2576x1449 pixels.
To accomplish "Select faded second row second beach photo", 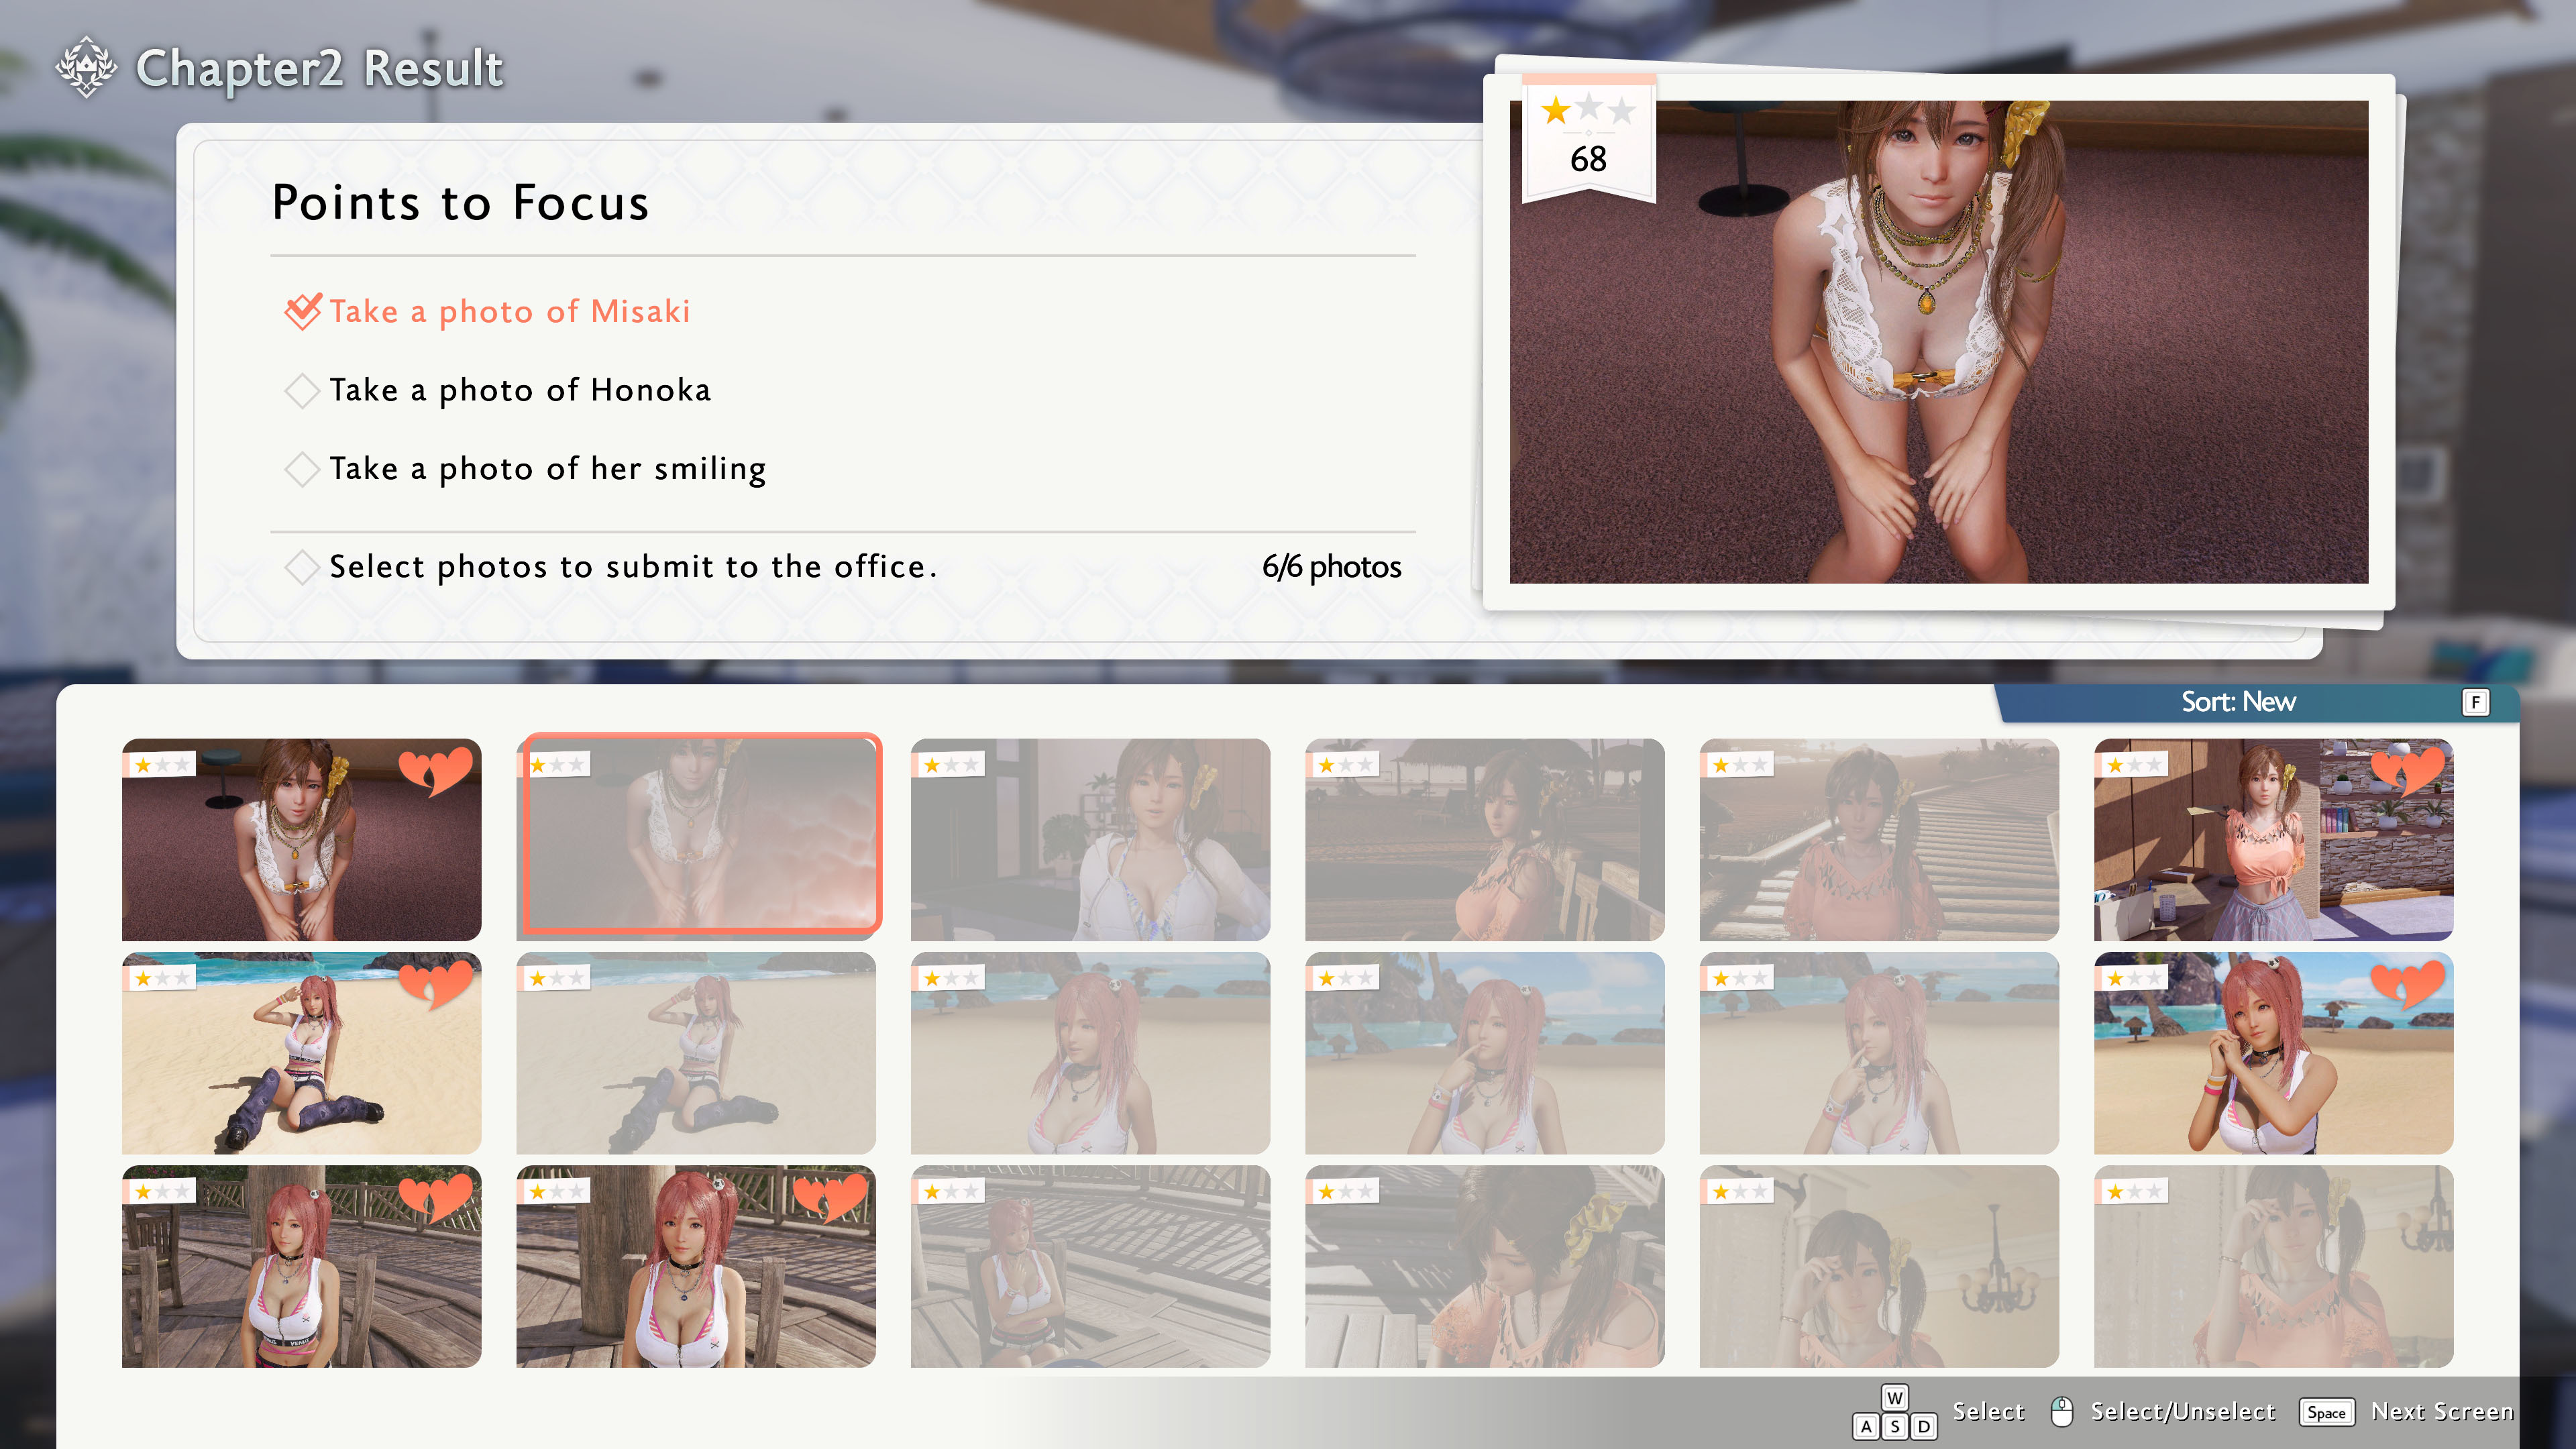I will (696, 1053).
